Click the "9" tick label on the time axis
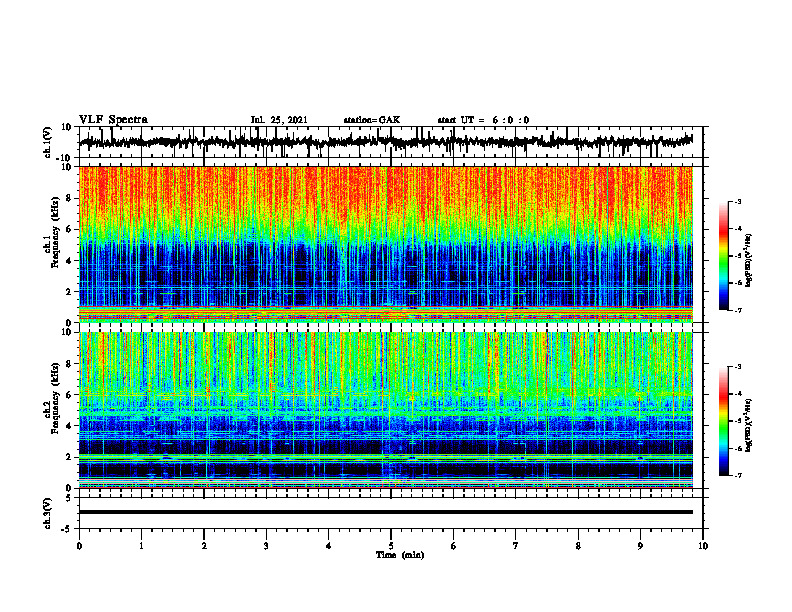Image resolution: width=792 pixels, height=612 pixels. tap(640, 546)
